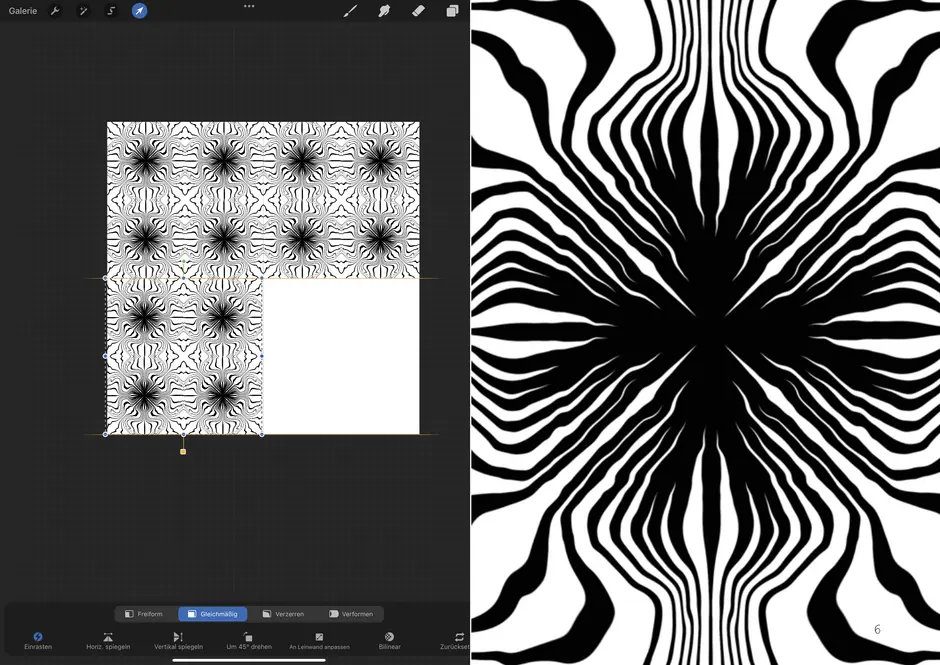Return to the Galerie
940x665 pixels.
[x=23, y=11]
